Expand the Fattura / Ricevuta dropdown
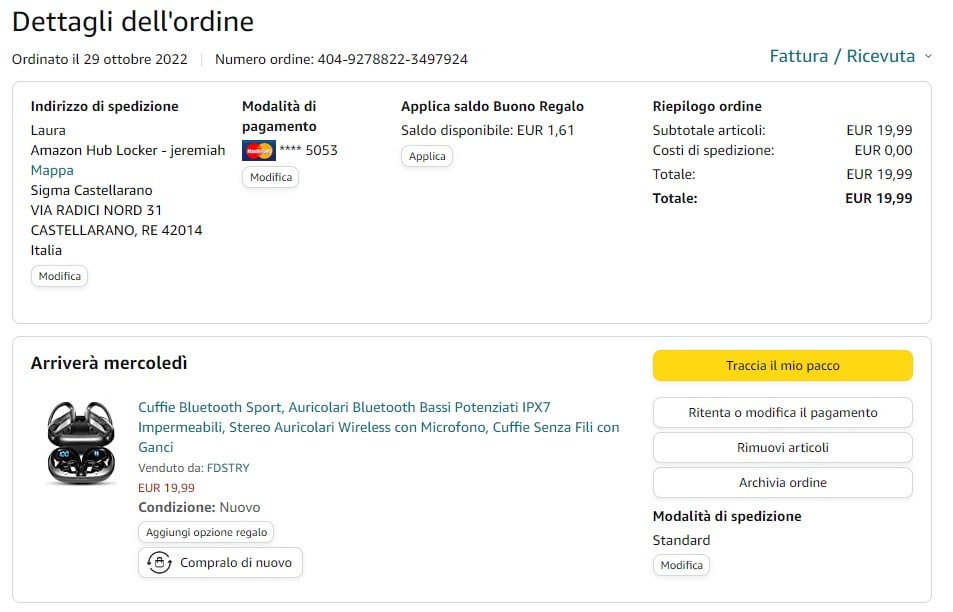 pos(850,56)
